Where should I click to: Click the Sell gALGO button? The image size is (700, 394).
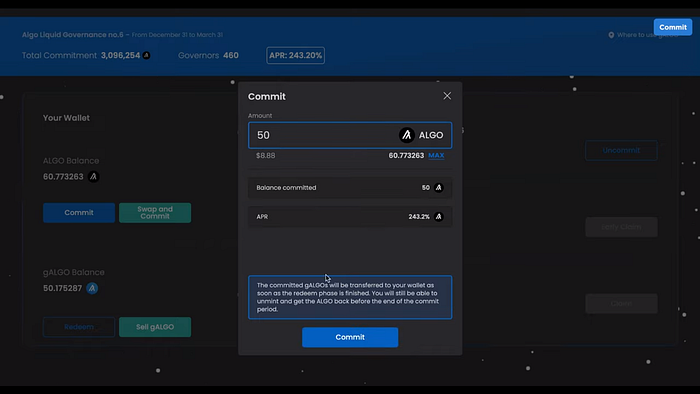pos(155,327)
